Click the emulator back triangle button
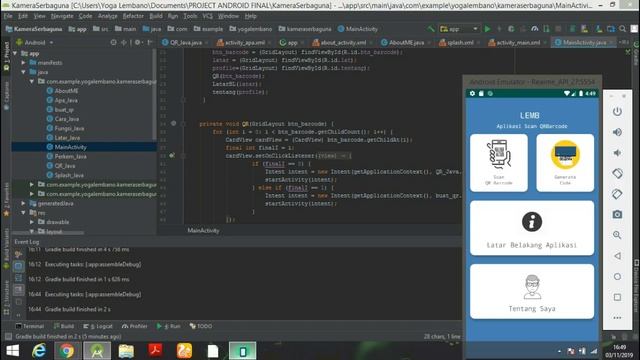 pos(617,256)
